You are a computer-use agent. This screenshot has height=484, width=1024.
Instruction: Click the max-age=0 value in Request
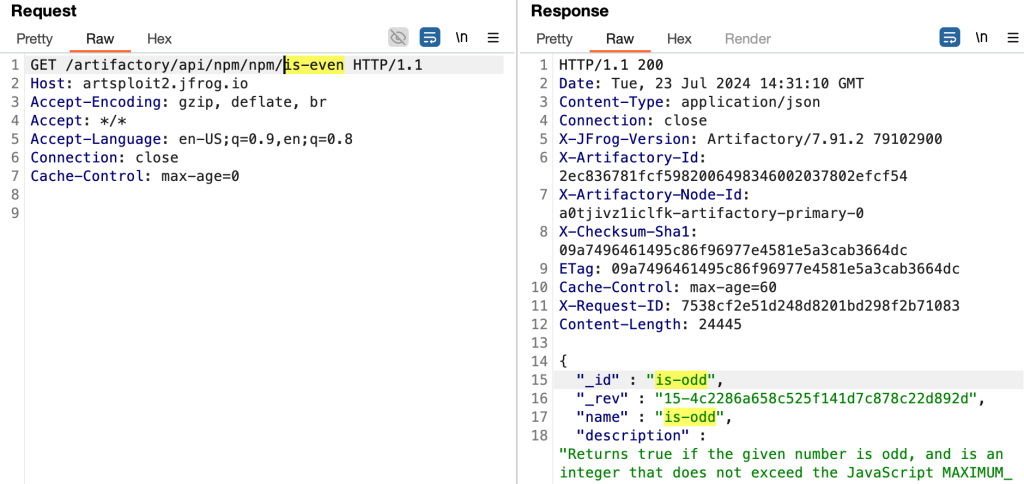click(x=200, y=176)
